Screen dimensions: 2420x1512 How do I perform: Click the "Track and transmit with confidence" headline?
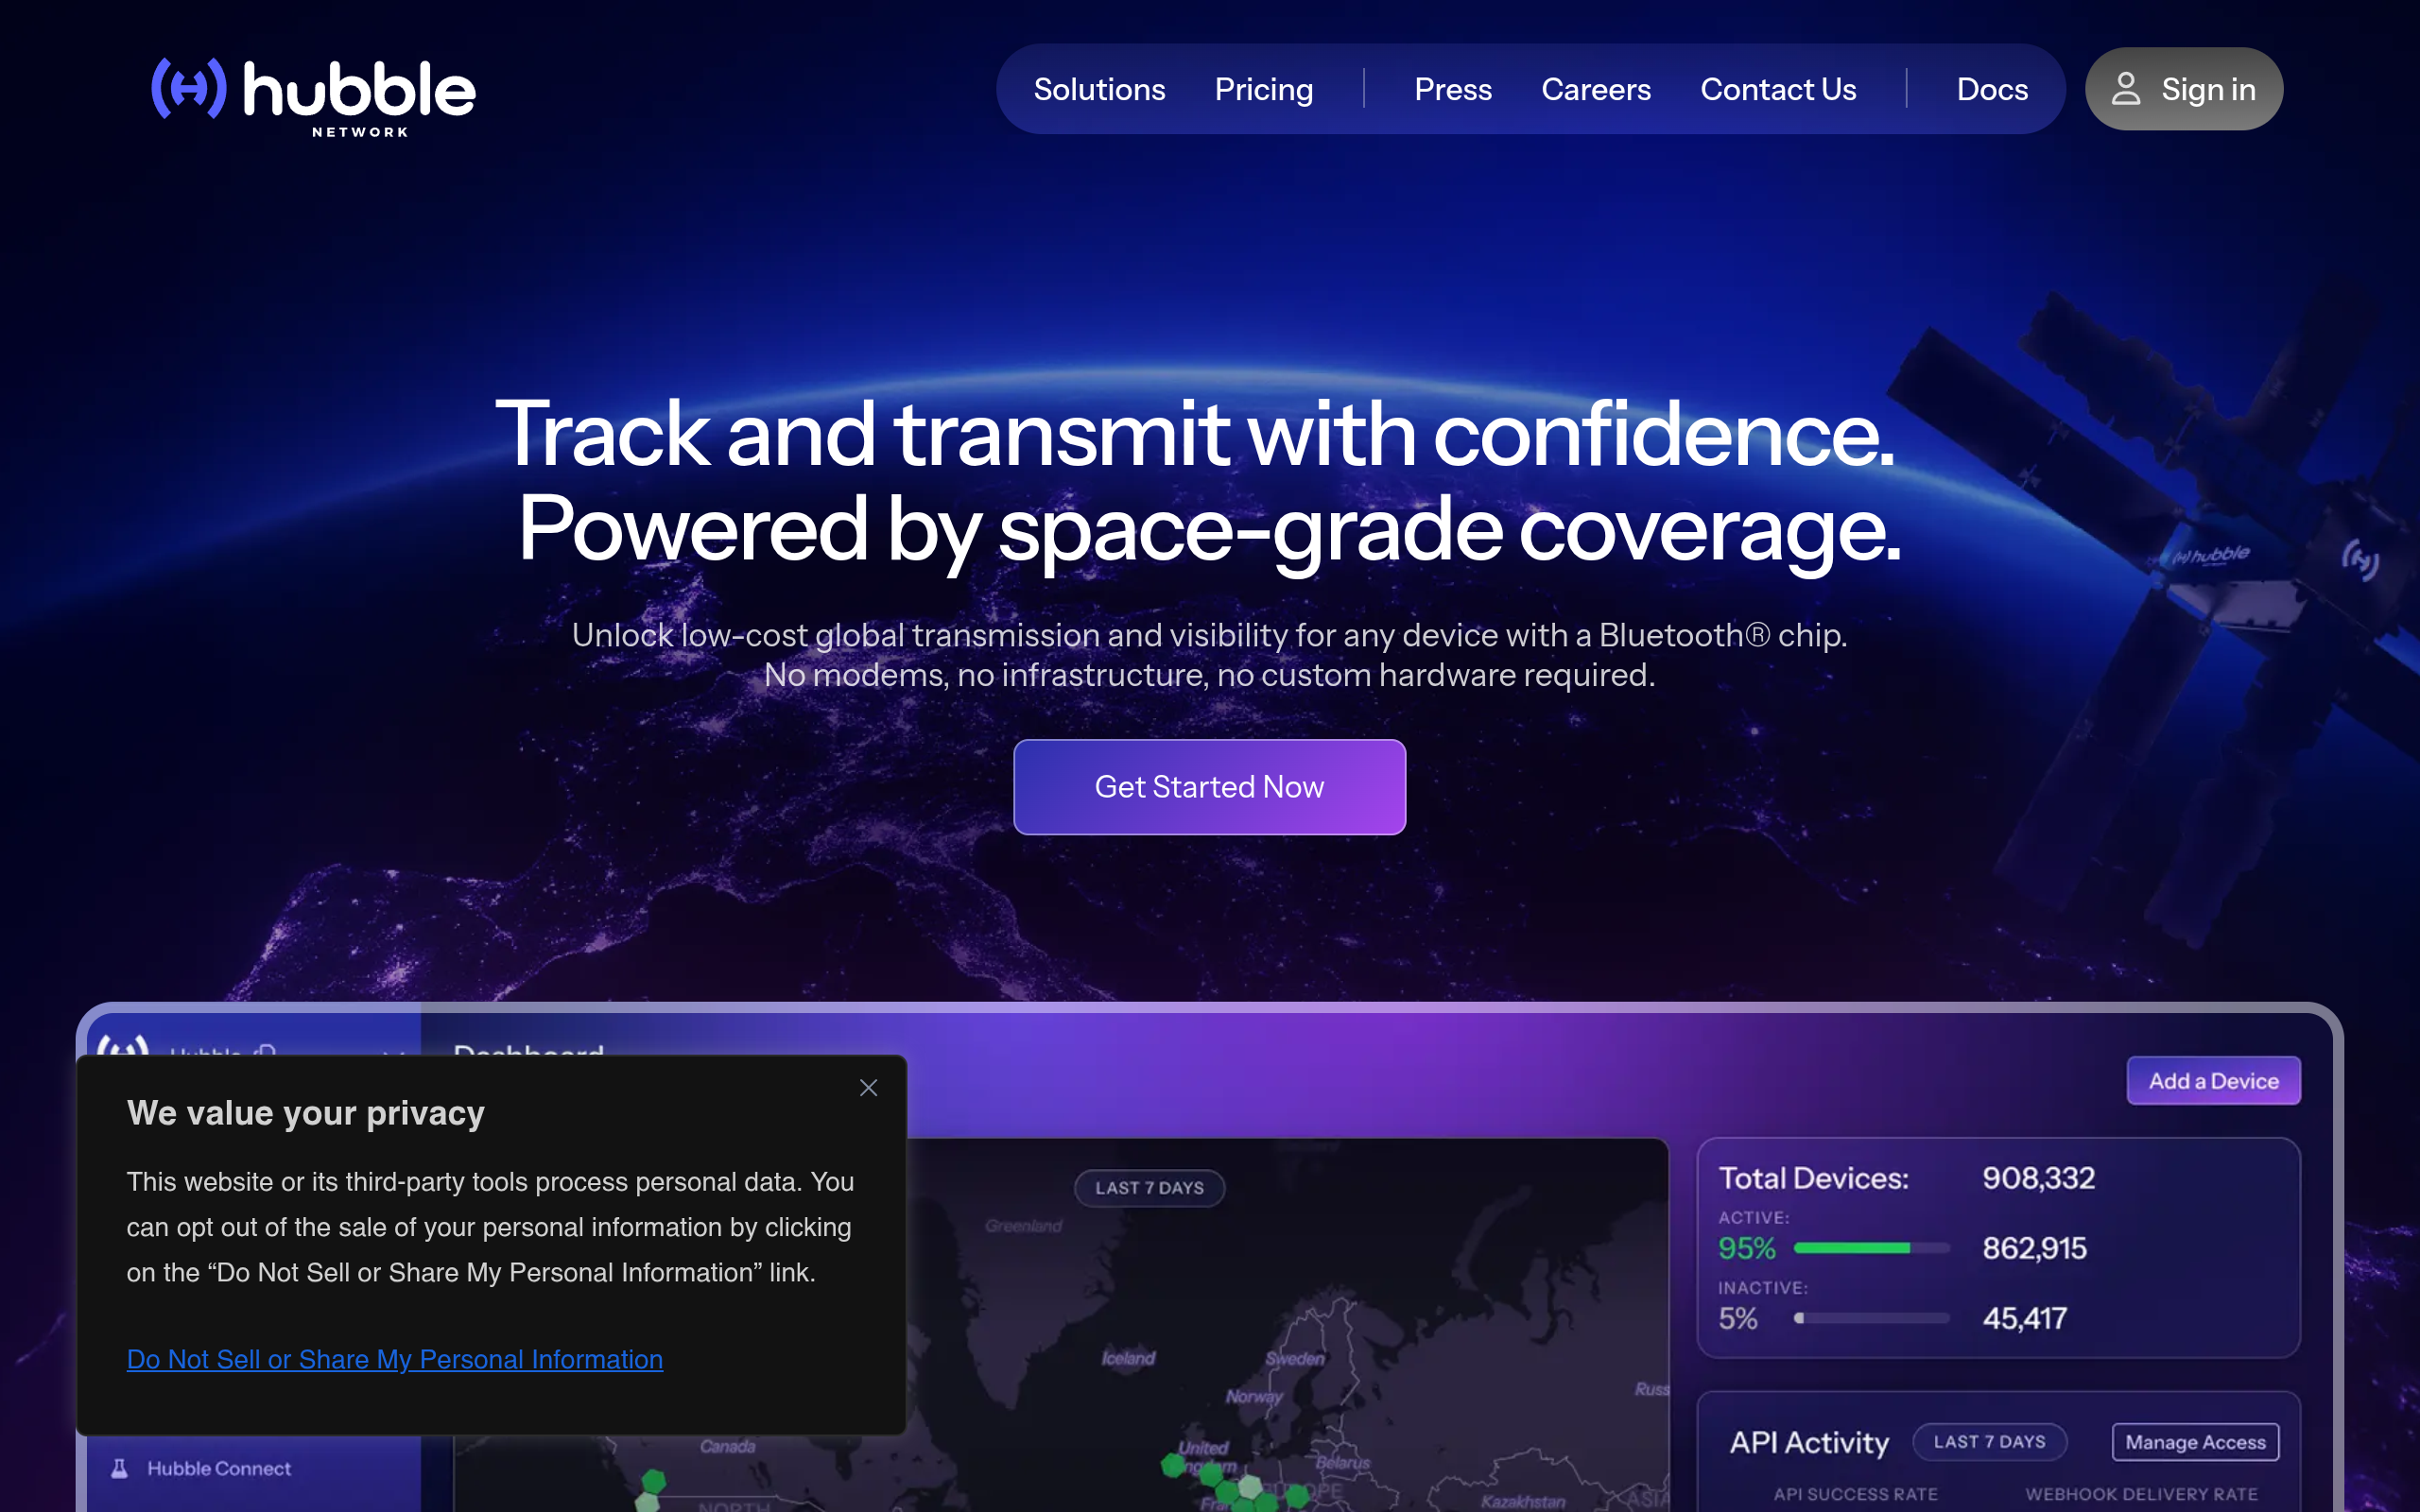1195,434
